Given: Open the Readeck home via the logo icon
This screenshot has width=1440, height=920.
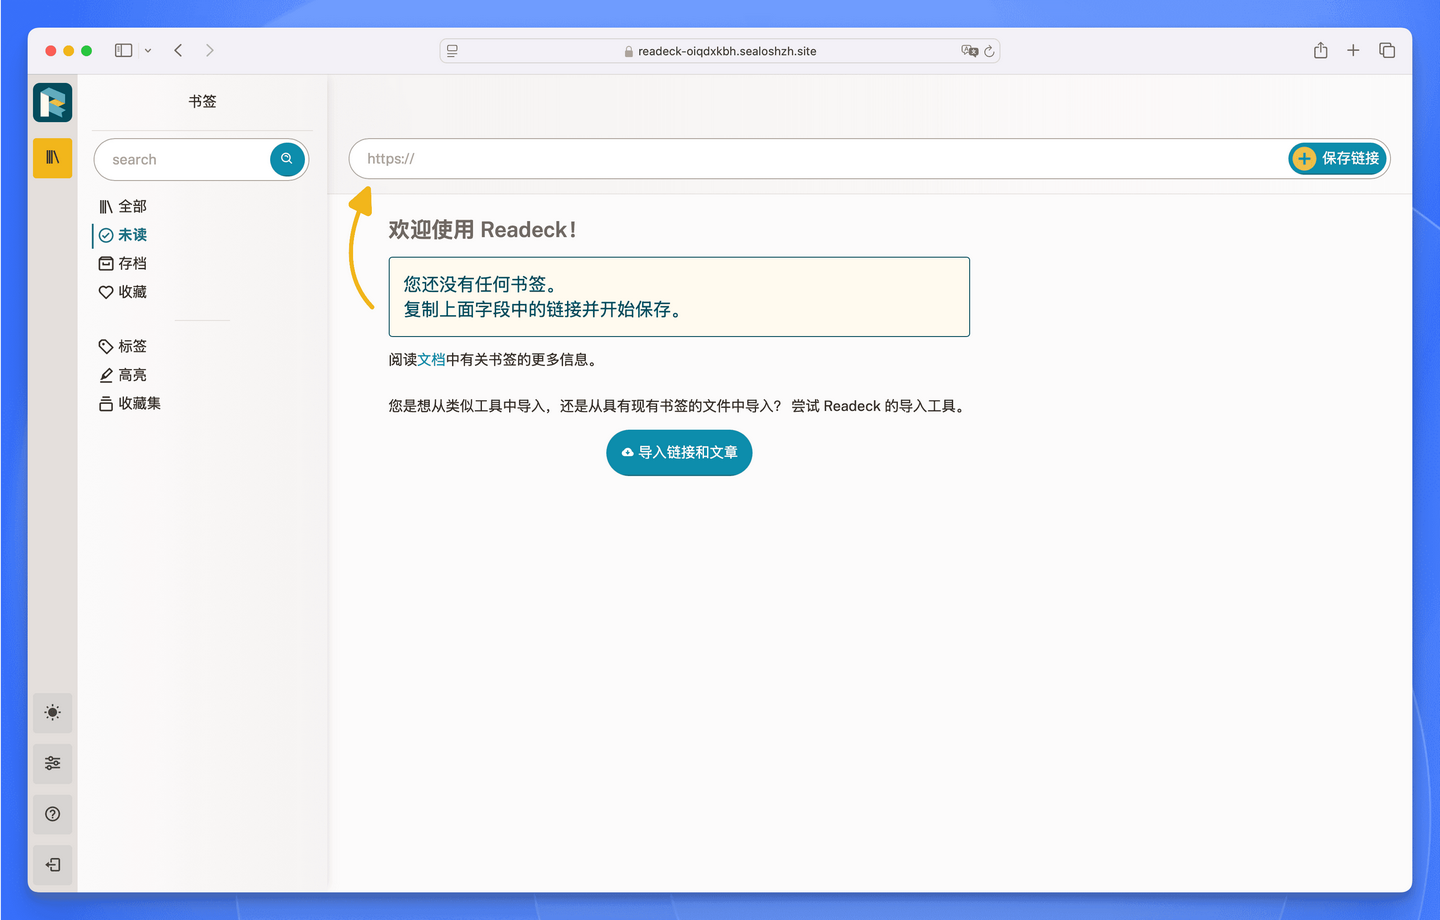Looking at the screenshot, I should coord(52,101).
